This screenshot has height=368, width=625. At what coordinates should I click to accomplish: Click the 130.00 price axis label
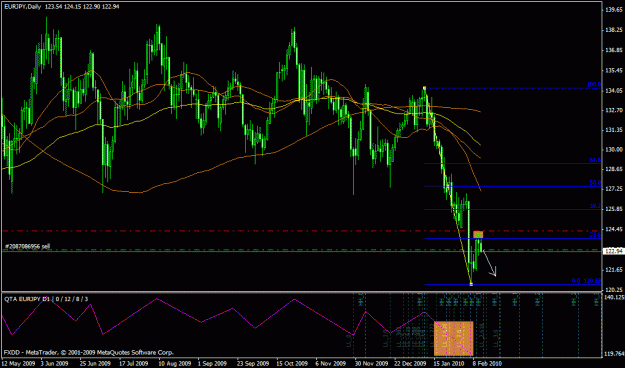[x=613, y=150]
